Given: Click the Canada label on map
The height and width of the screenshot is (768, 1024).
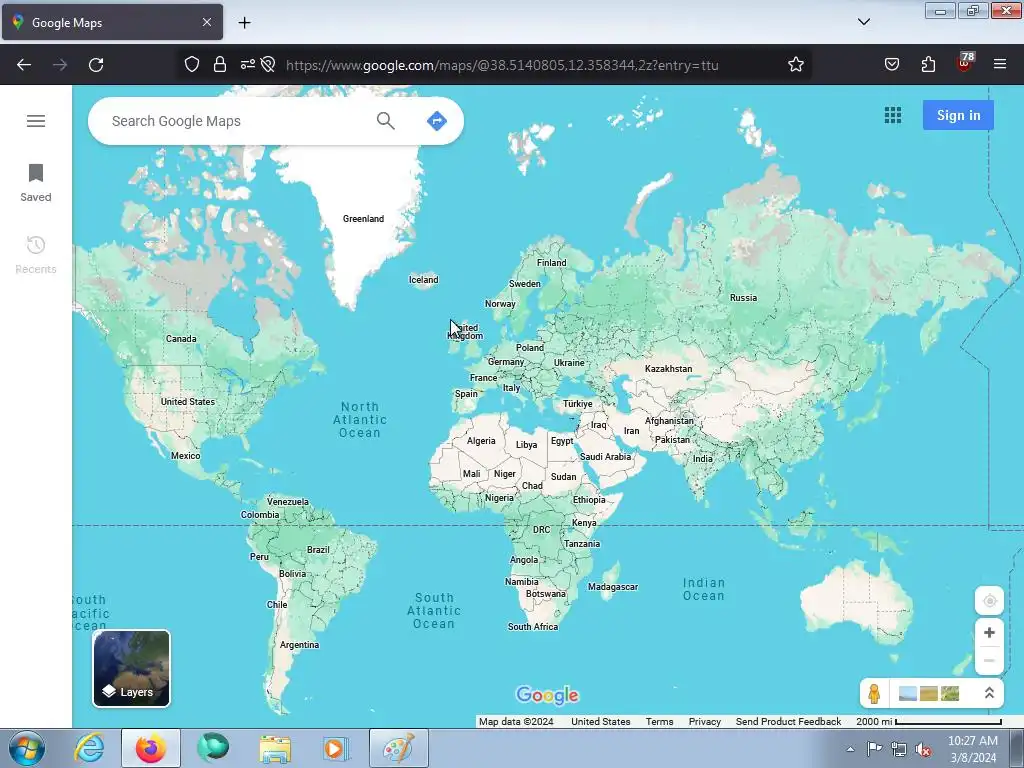Looking at the screenshot, I should coord(181,339).
